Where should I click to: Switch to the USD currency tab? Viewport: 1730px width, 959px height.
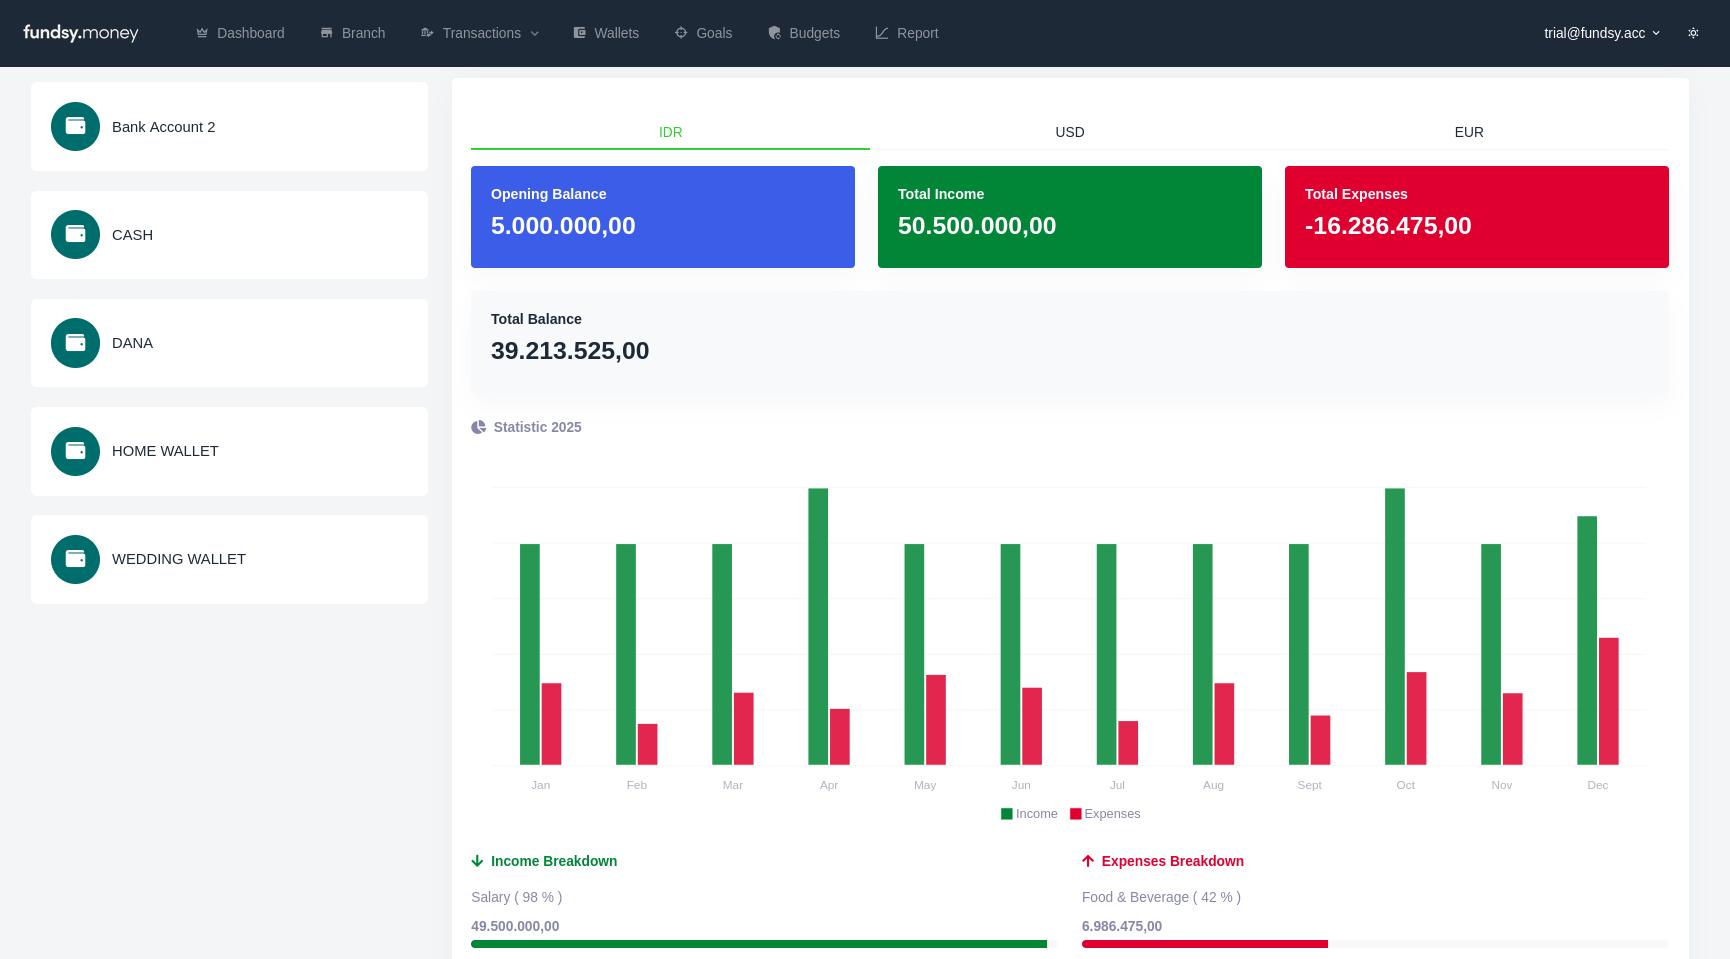(x=1069, y=132)
